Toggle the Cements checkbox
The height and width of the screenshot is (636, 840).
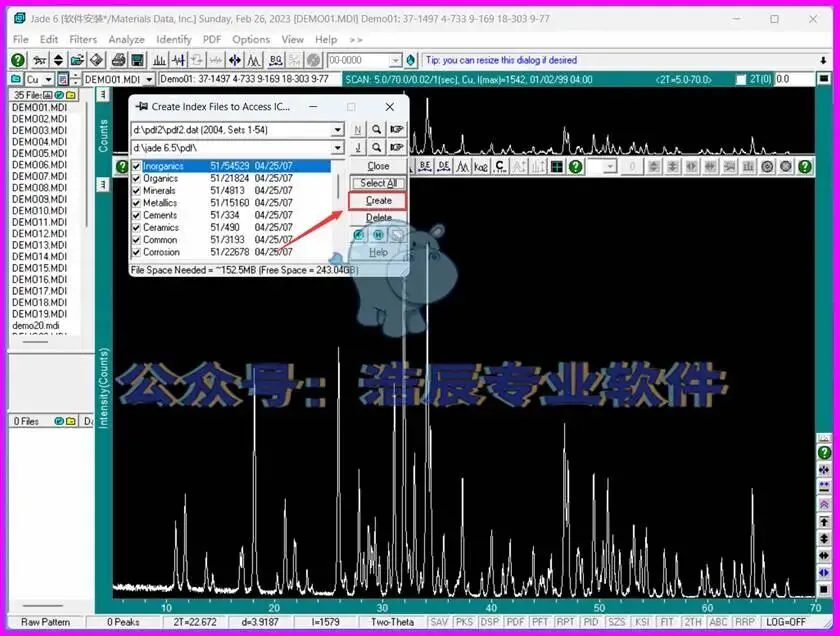pyautogui.click(x=137, y=215)
